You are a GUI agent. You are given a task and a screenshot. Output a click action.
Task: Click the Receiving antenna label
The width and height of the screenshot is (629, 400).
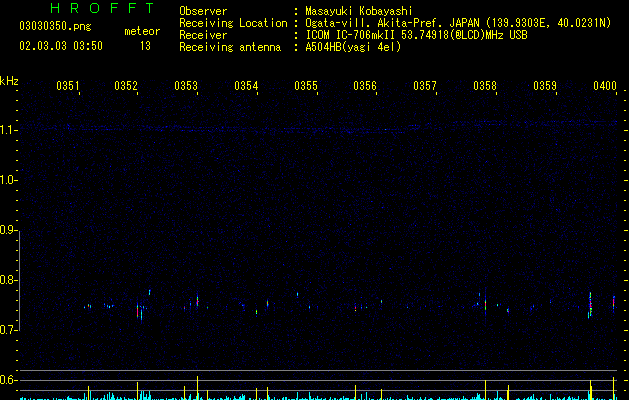coord(230,47)
